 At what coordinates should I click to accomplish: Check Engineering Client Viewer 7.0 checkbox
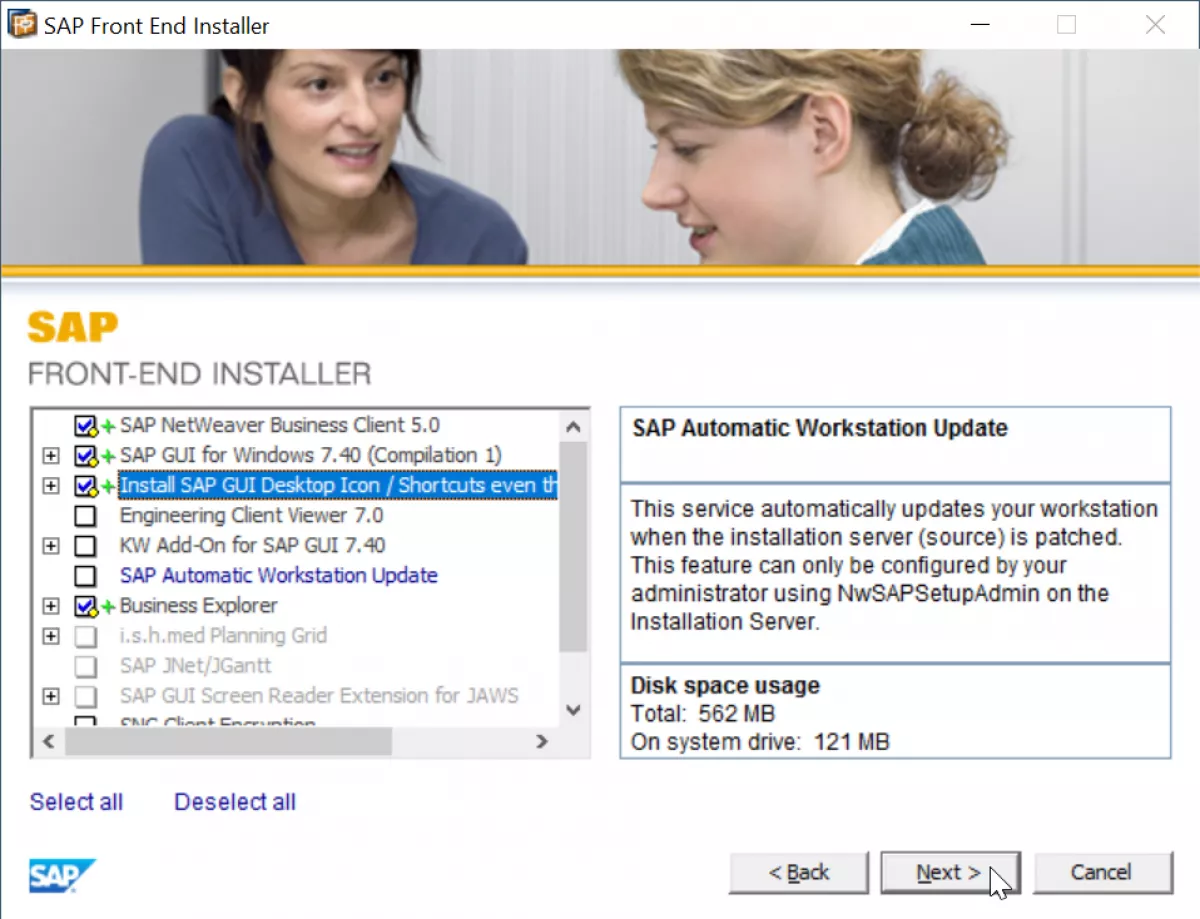[85, 516]
